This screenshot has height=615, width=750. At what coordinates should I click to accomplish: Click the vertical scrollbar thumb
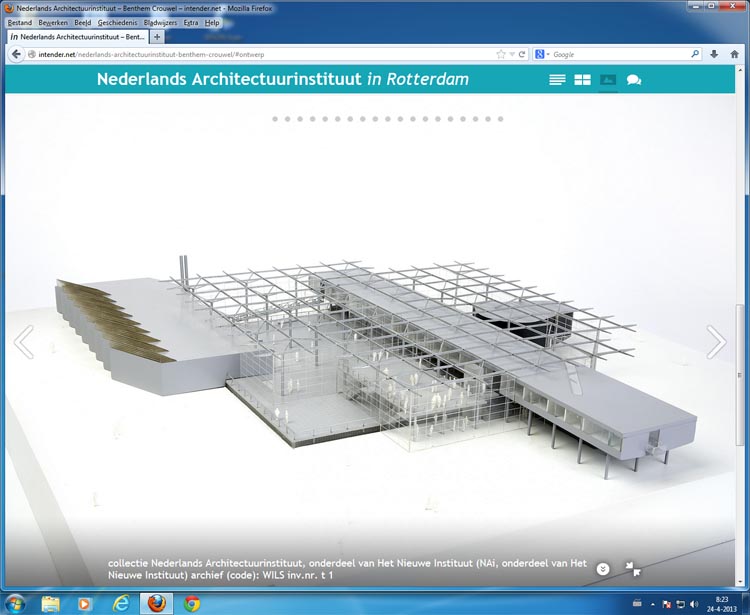(741, 375)
